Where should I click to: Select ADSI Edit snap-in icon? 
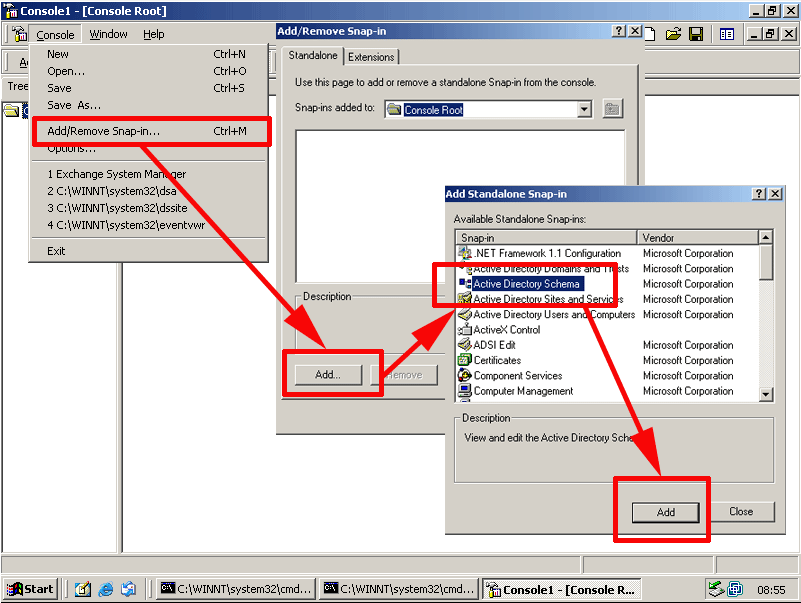click(x=464, y=345)
